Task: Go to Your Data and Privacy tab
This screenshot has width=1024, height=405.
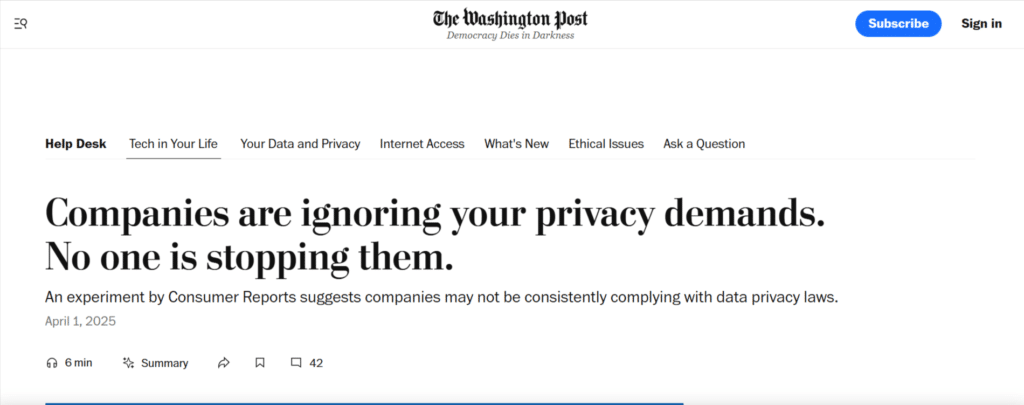Action: tap(300, 144)
